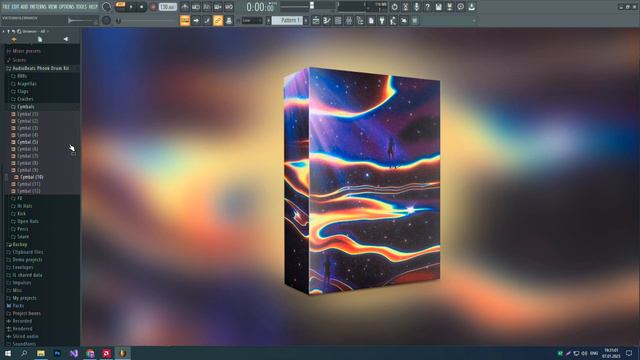Viewport: 640px width, 360px height.
Task: Click the arrow icon in shortcut toolbar
Action: click(196, 20)
